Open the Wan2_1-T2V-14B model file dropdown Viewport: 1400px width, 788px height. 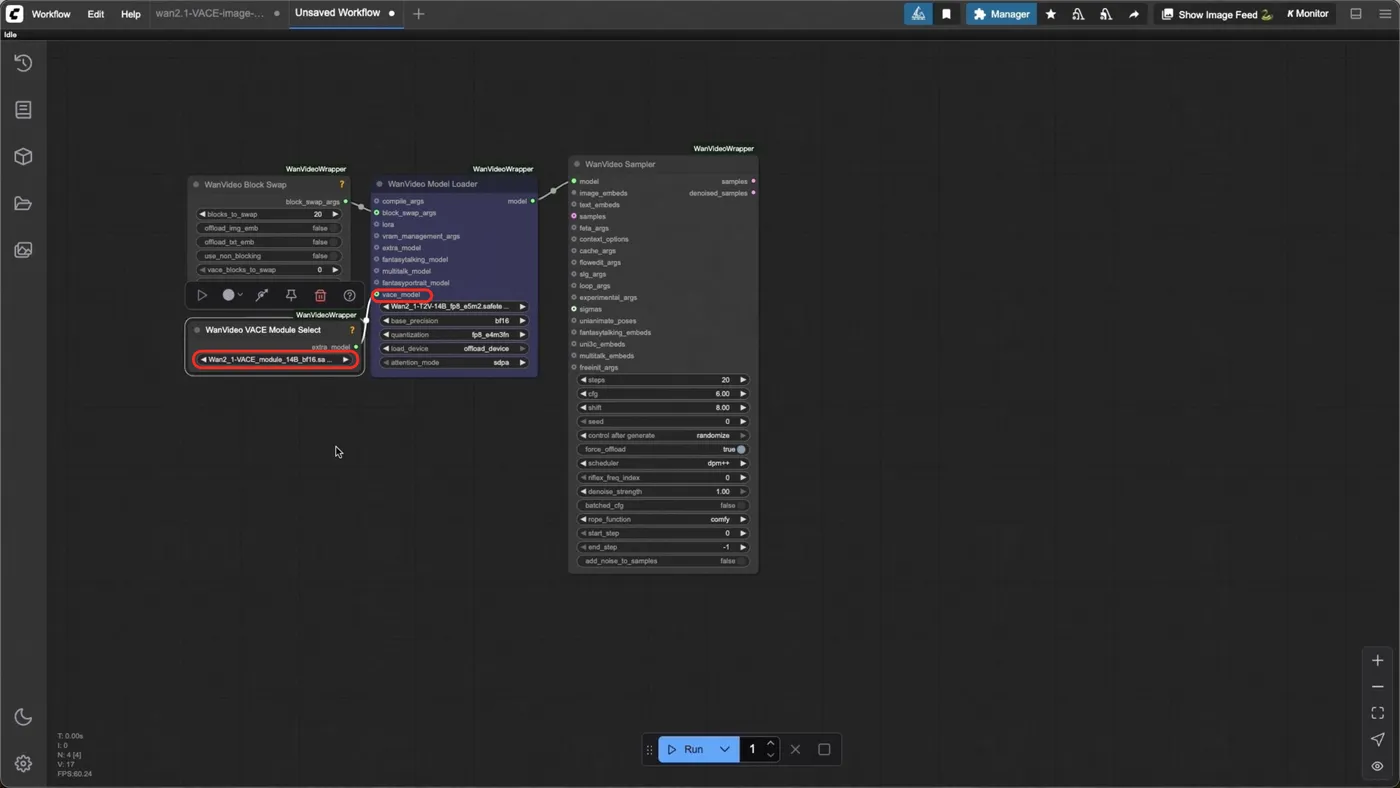point(454,307)
